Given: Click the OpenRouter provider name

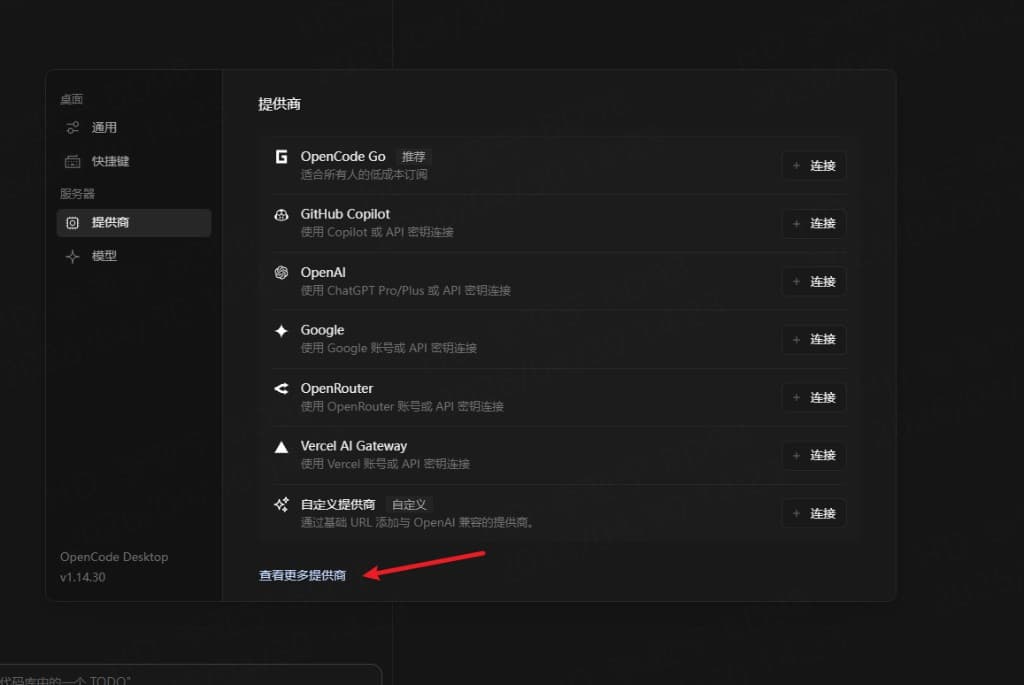Looking at the screenshot, I should tap(336, 389).
